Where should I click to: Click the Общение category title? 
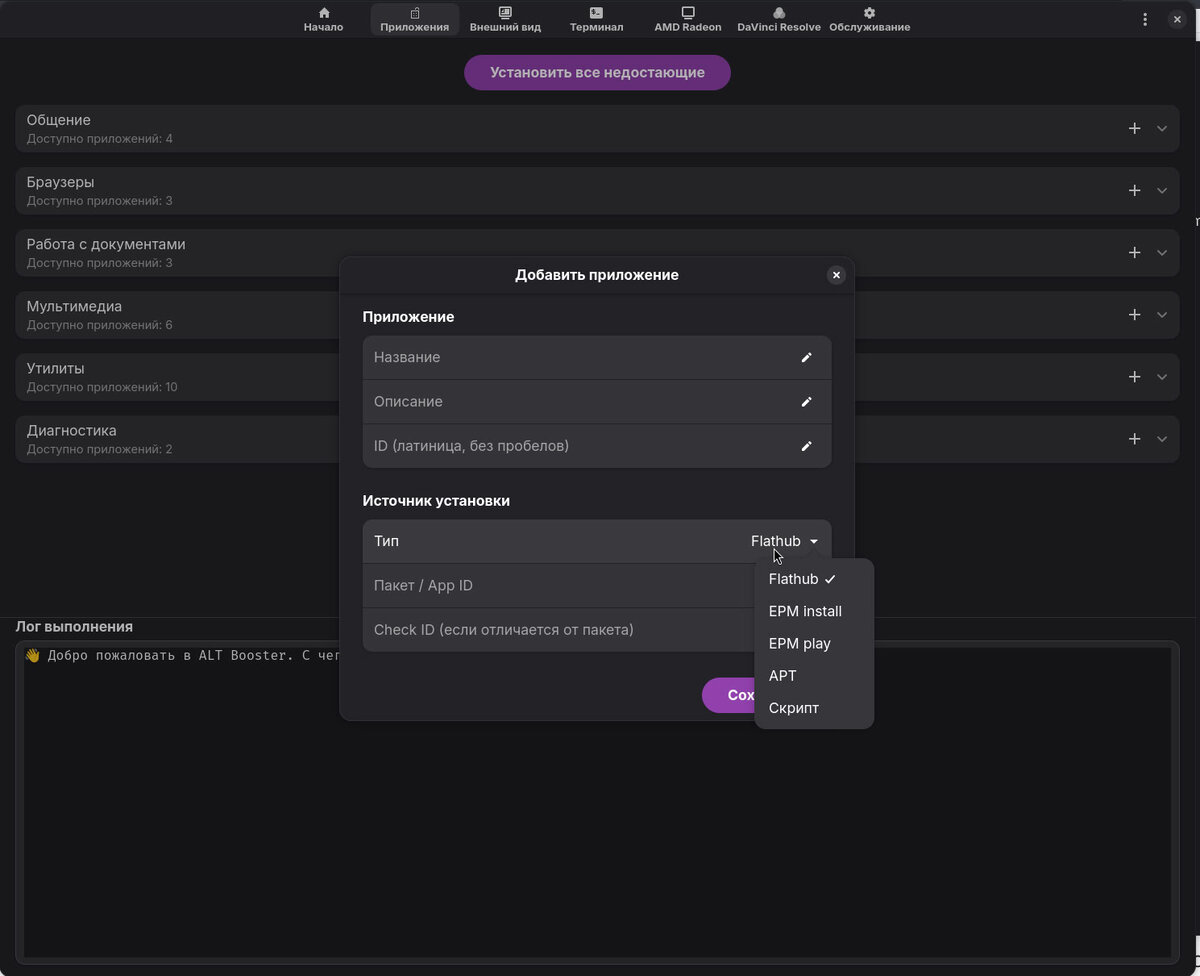pyautogui.click(x=59, y=120)
